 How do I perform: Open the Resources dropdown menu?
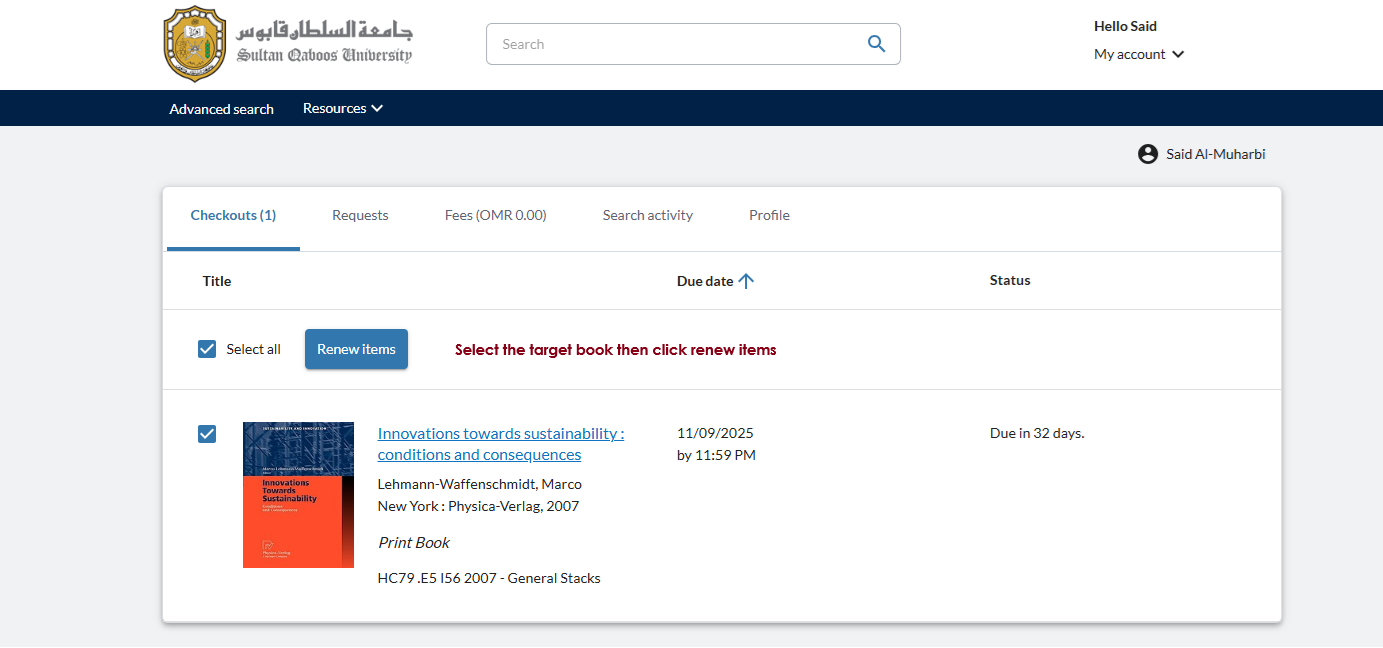click(343, 108)
